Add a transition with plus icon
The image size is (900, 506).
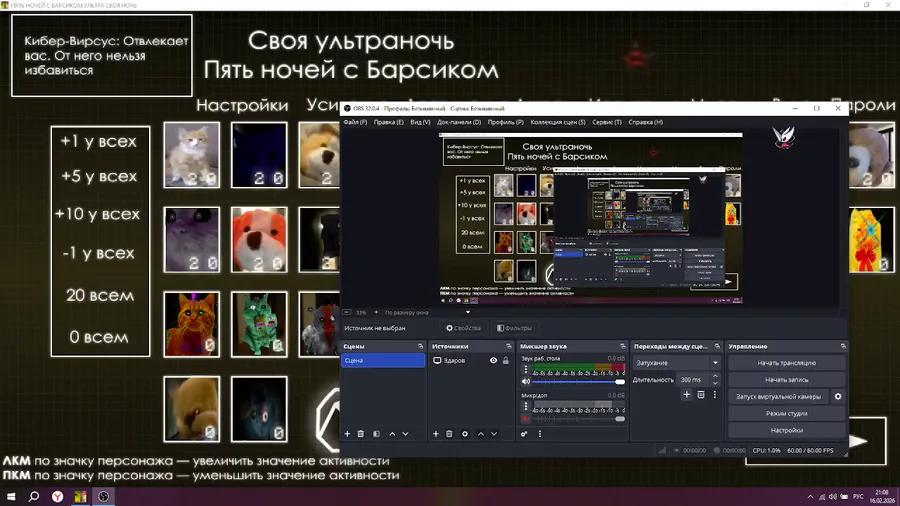point(686,395)
